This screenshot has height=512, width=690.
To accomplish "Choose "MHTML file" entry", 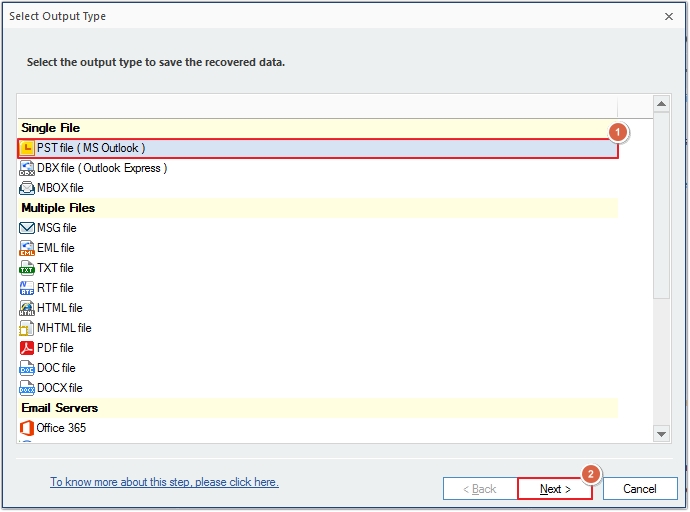I will (x=64, y=328).
